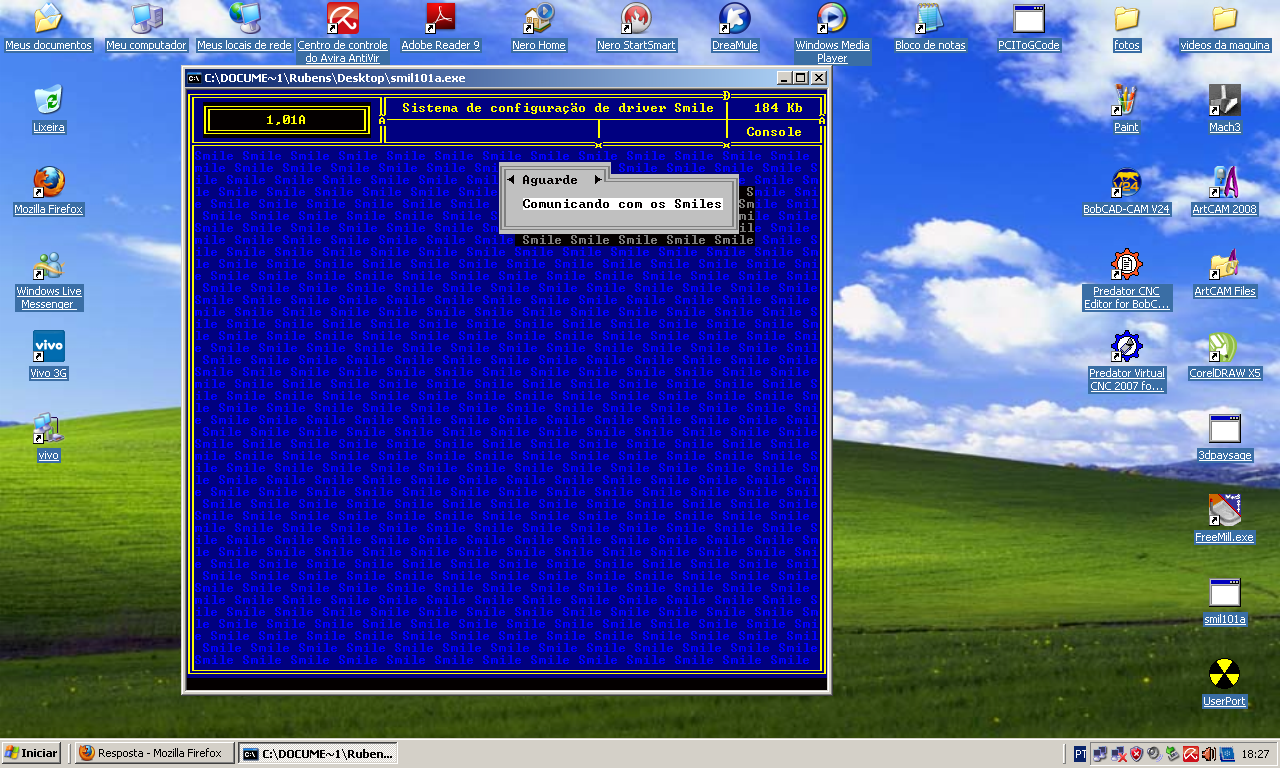
Task: Open Nero Home shortcut
Action: [x=538, y=27]
